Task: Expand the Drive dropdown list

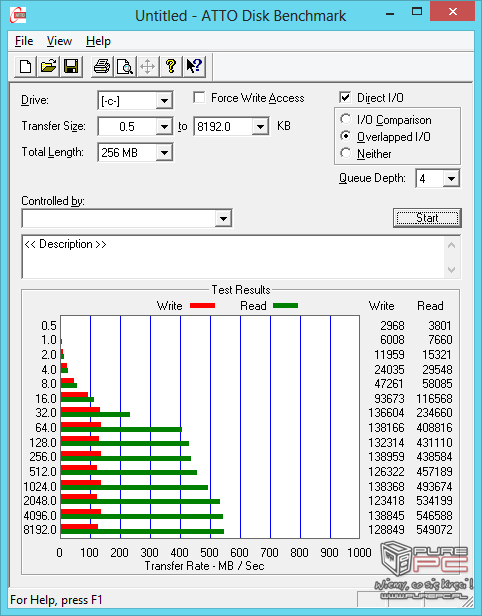Action: pos(164,101)
